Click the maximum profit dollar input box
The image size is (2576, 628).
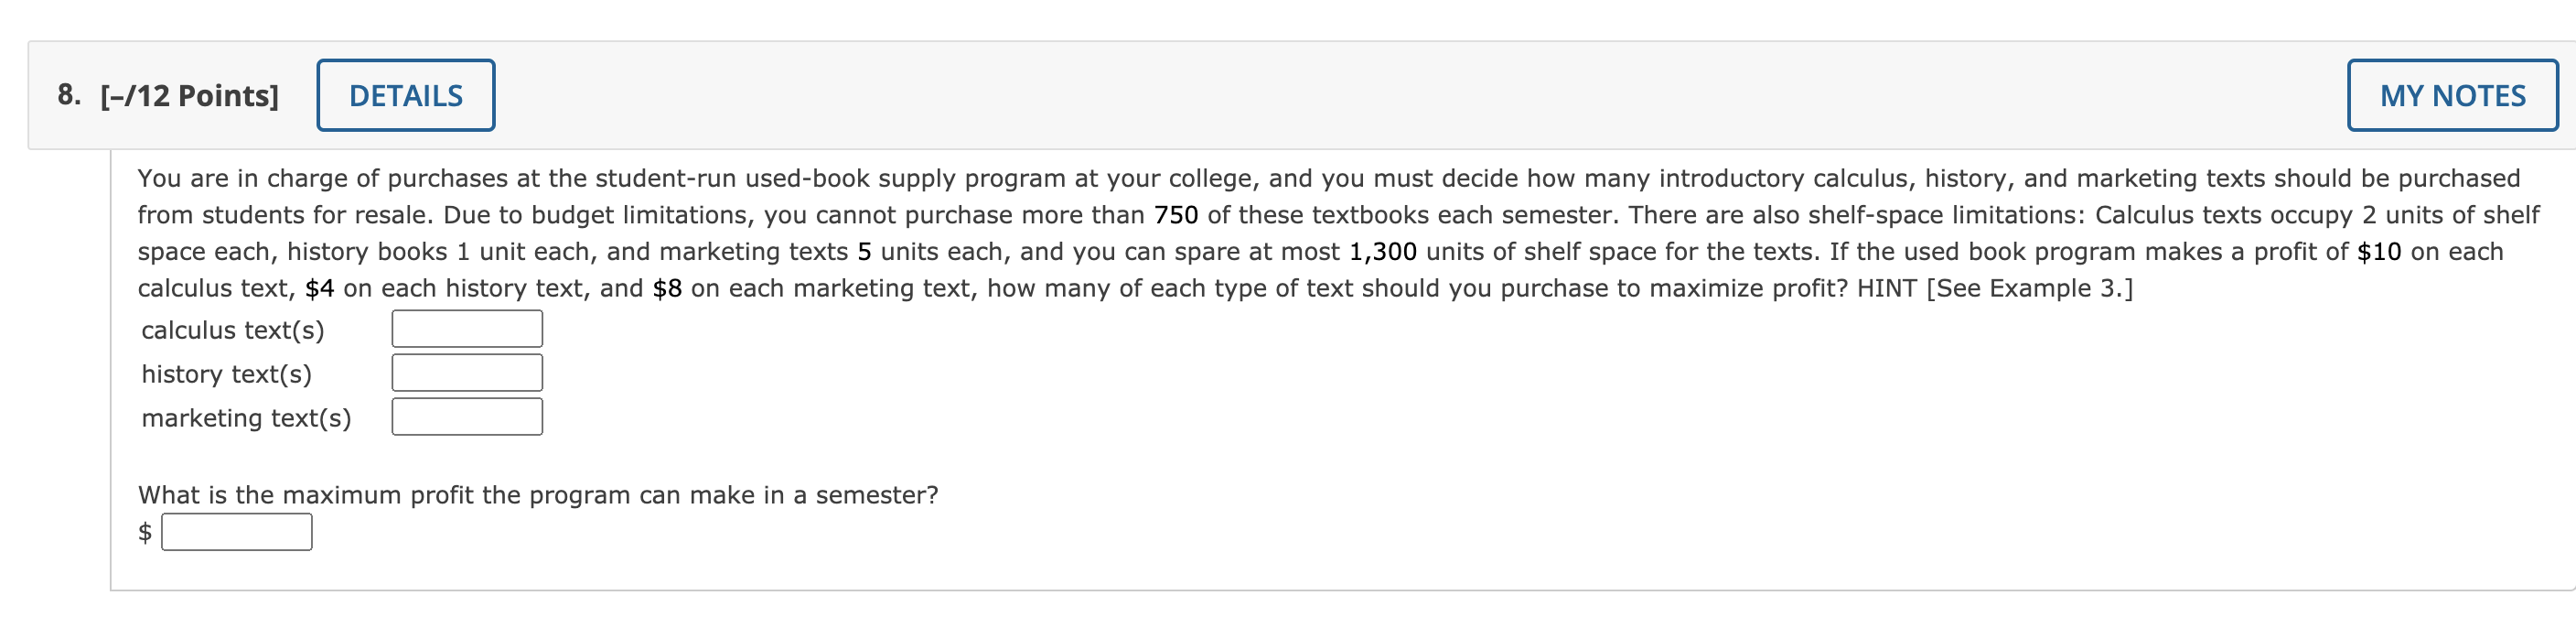237,532
